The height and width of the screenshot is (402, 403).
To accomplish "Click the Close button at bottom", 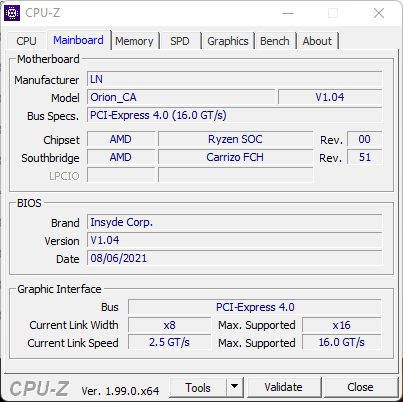I will point(360,387).
